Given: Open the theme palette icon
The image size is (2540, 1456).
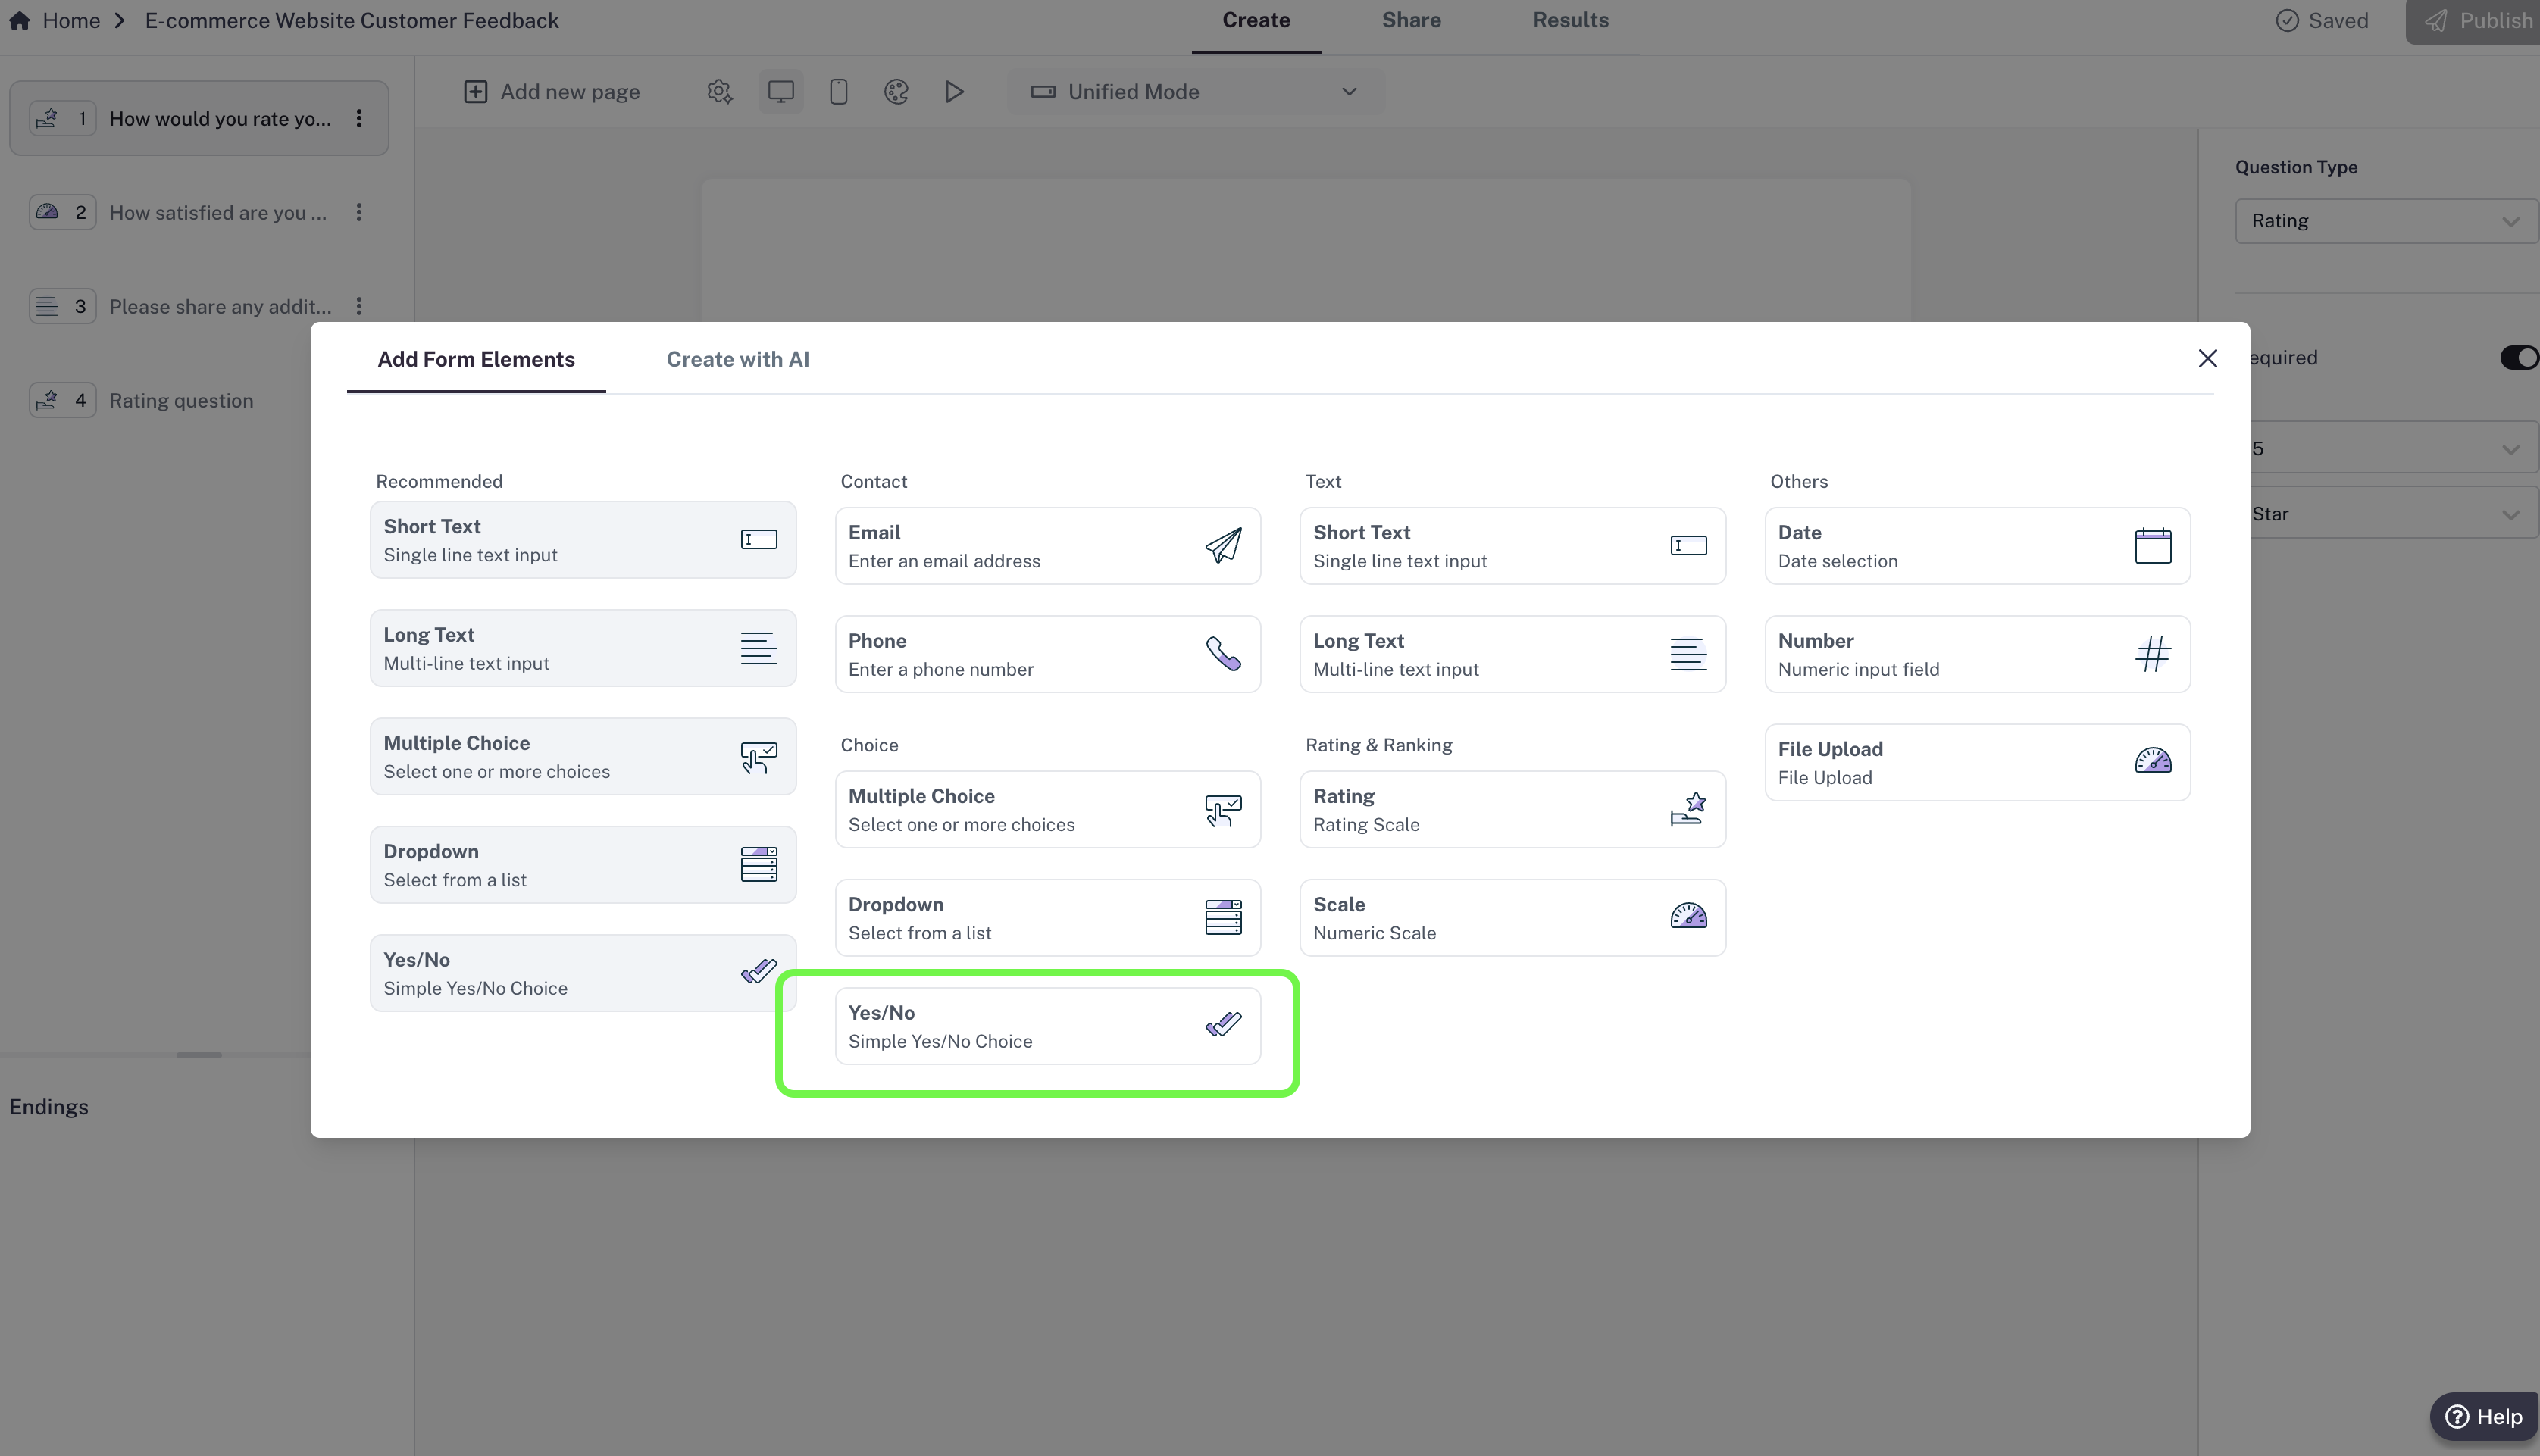Looking at the screenshot, I should click(x=896, y=92).
